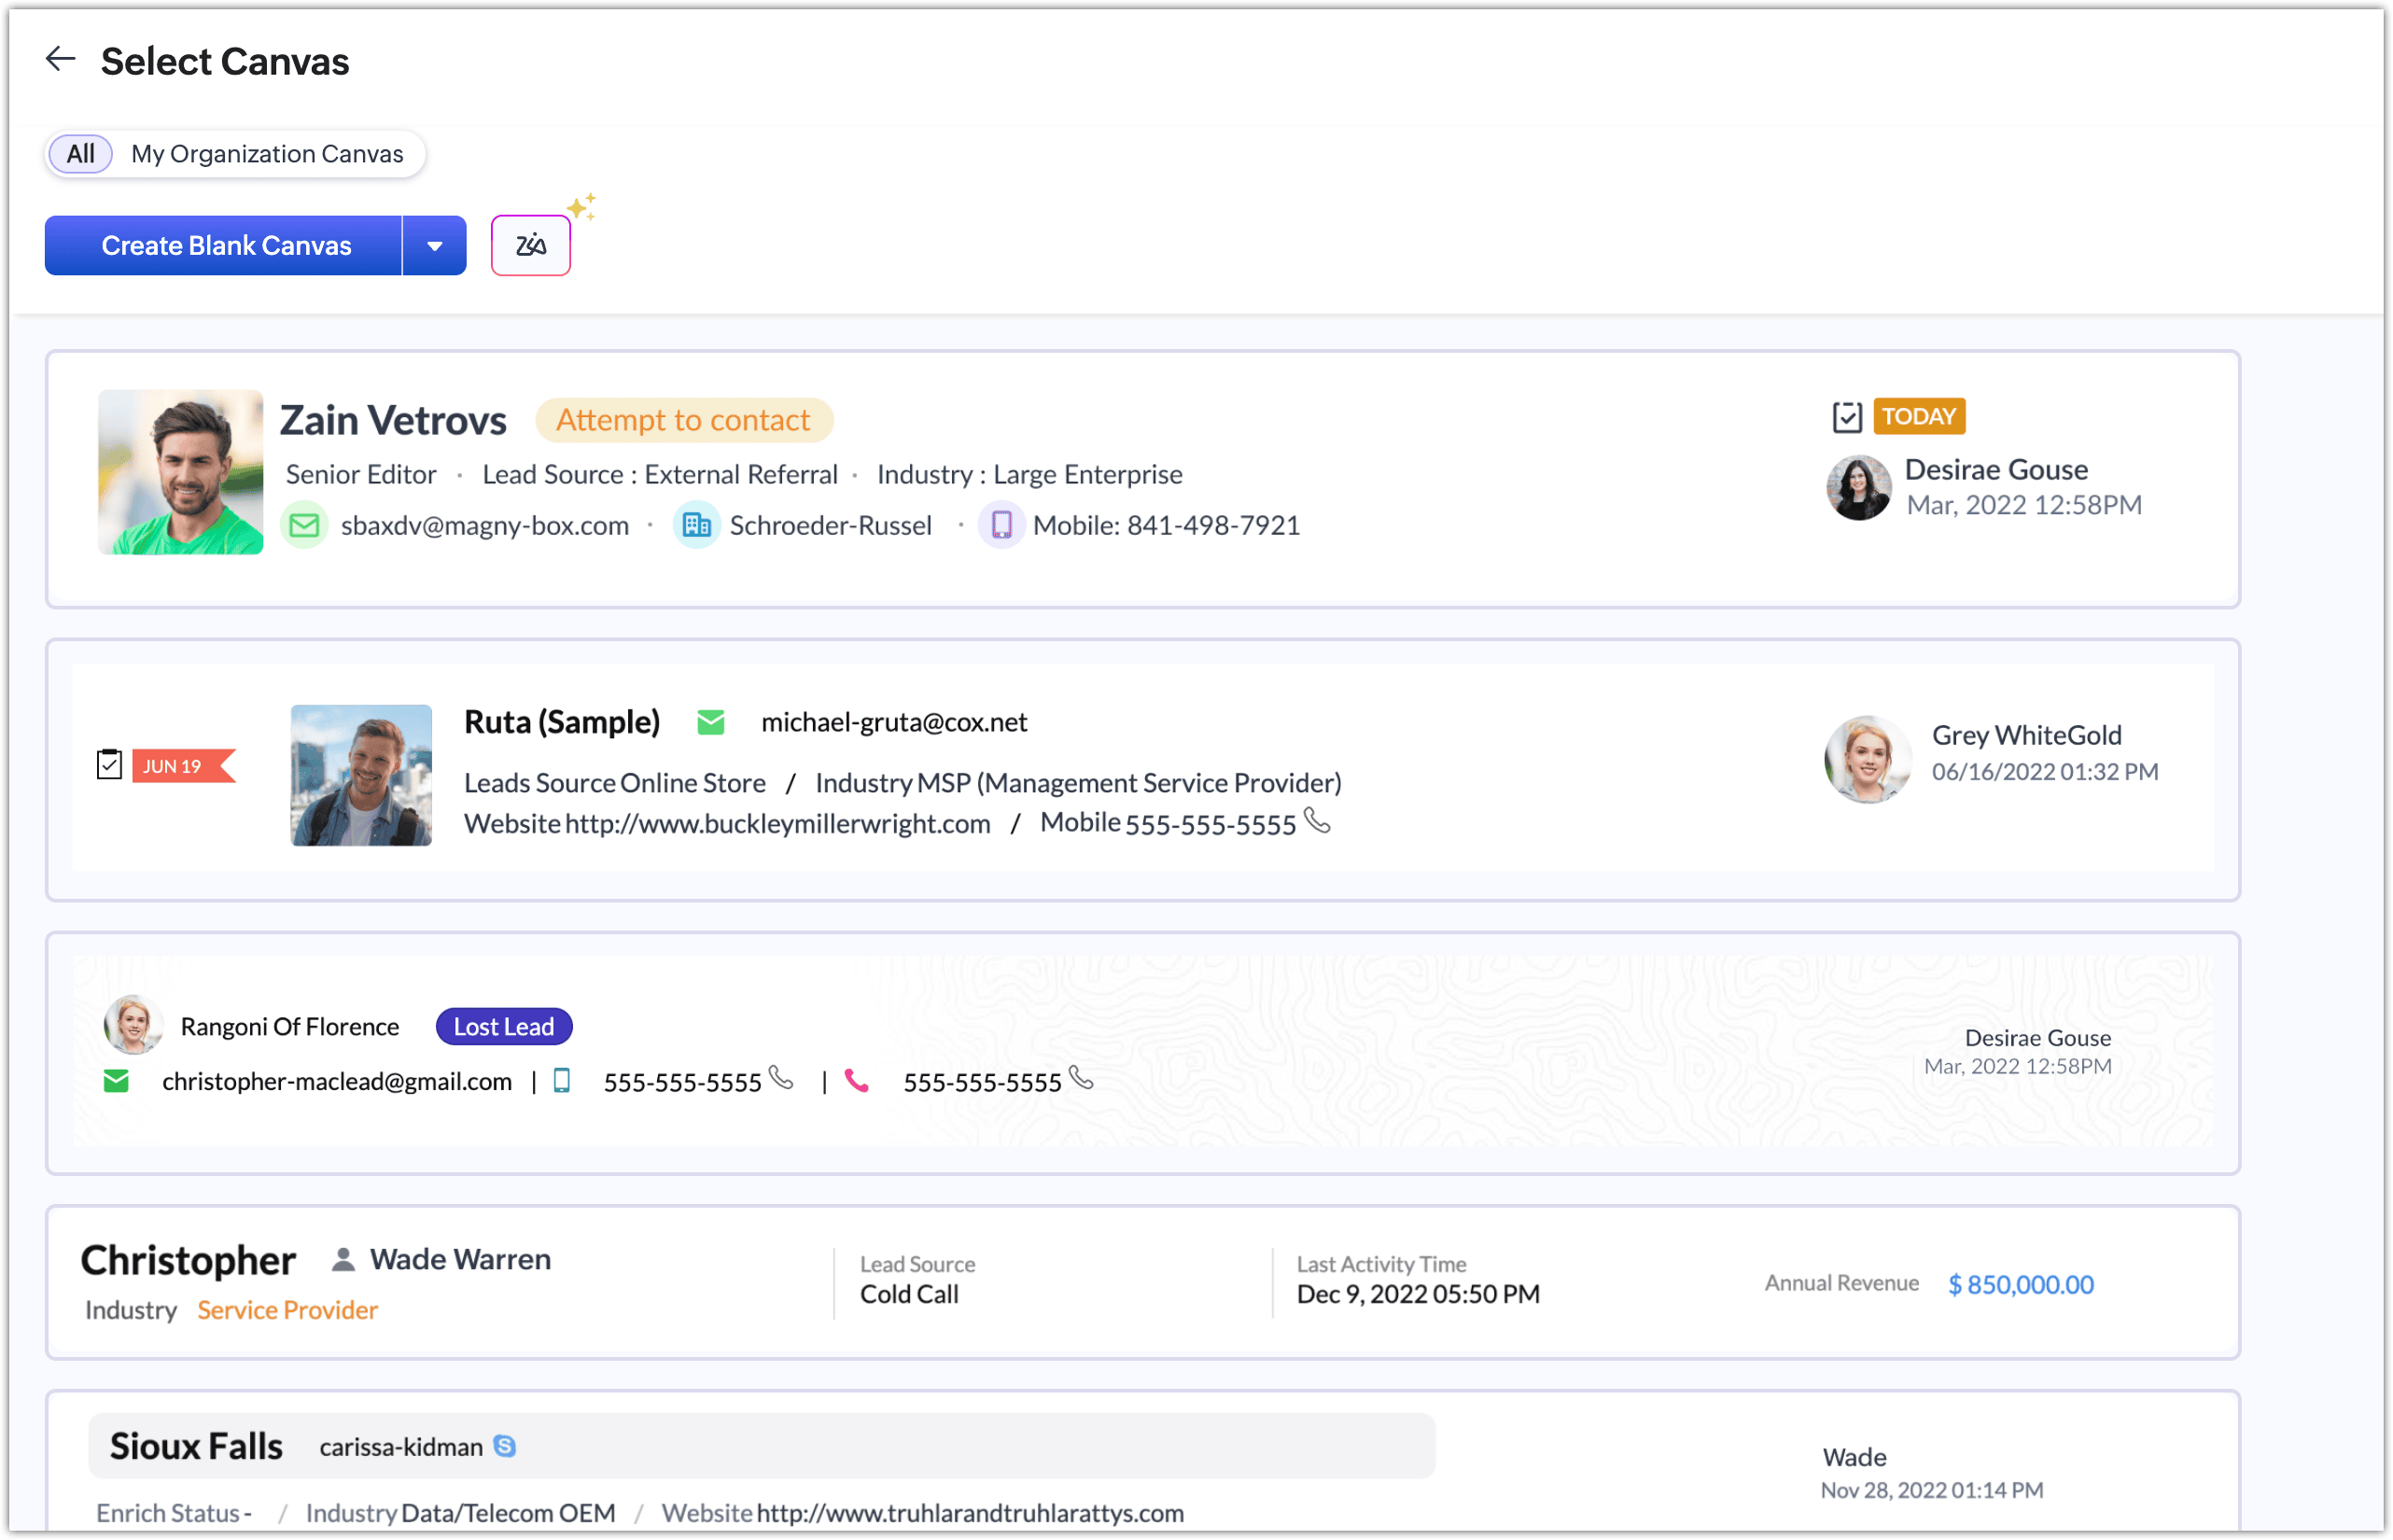Select the All filter tab
This screenshot has width=2393, height=1540.
[80, 154]
